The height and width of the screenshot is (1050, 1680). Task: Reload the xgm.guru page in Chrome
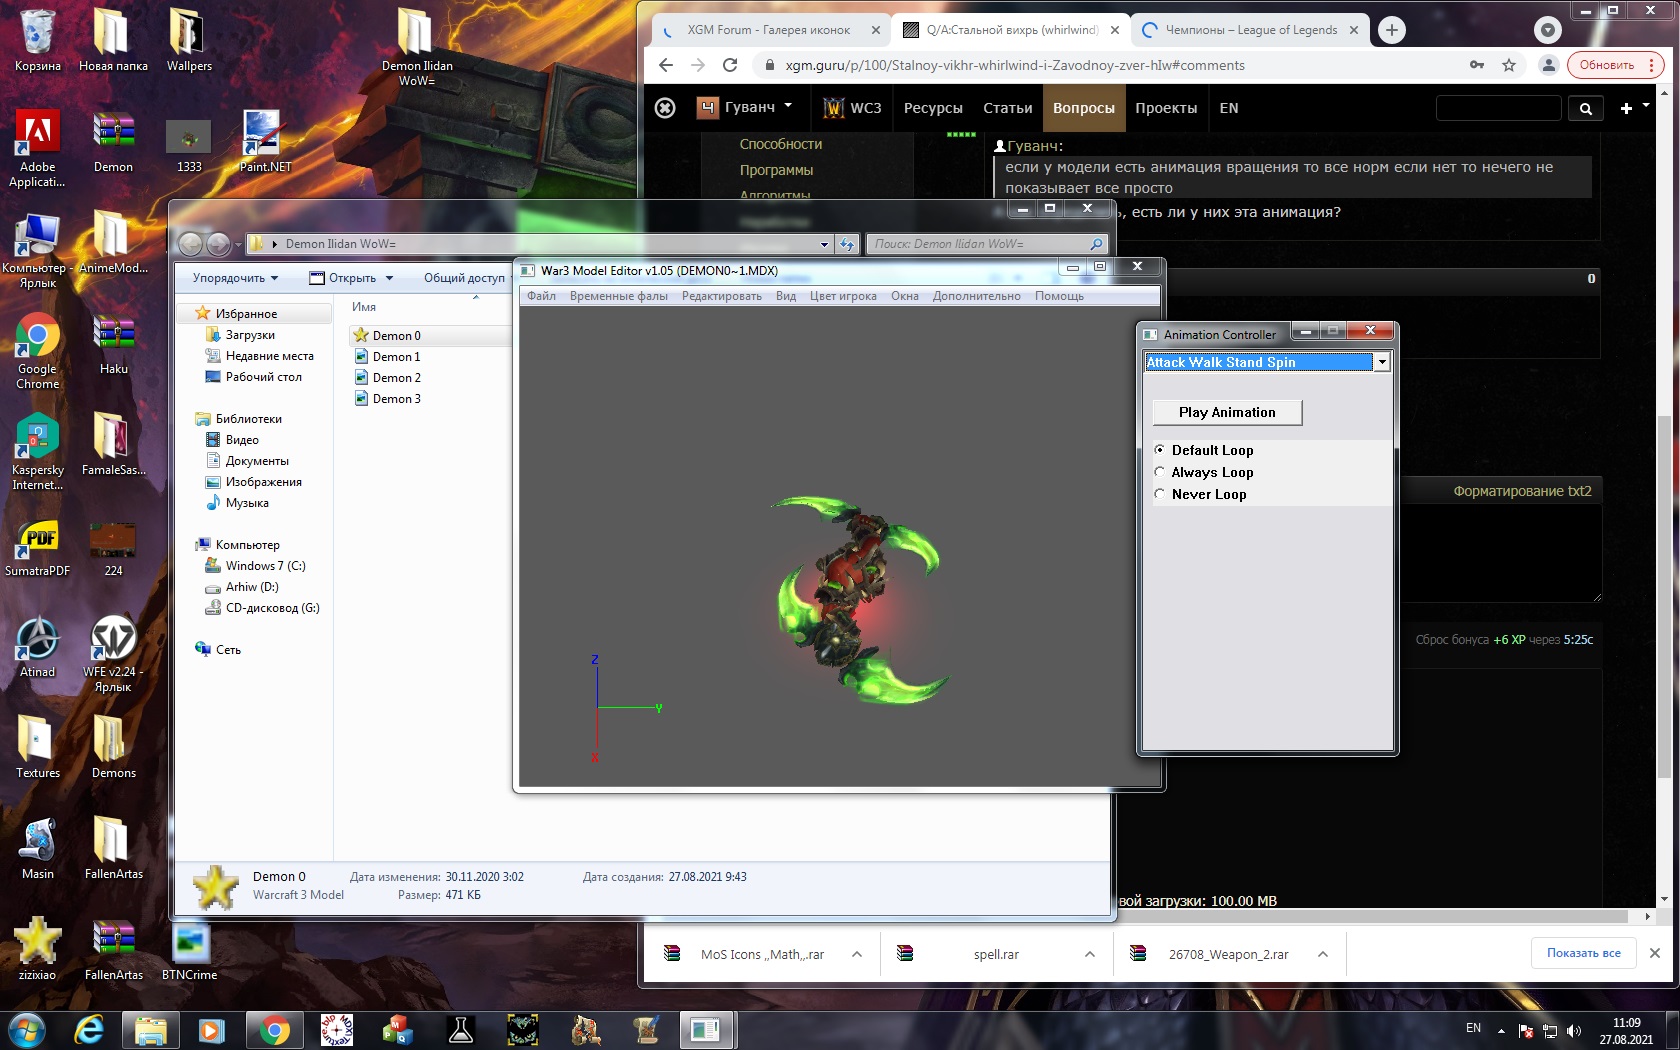(x=730, y=65)
